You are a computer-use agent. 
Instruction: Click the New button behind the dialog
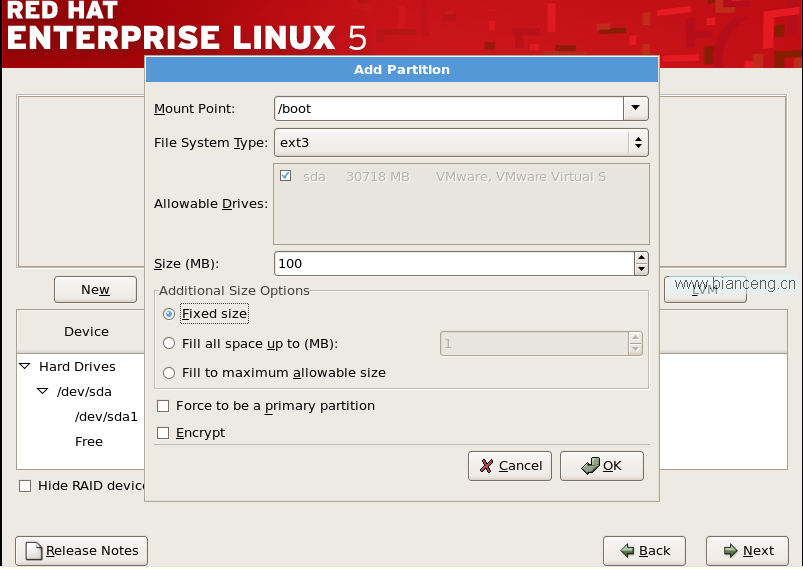pyautogui.click(x=95, y=289)
